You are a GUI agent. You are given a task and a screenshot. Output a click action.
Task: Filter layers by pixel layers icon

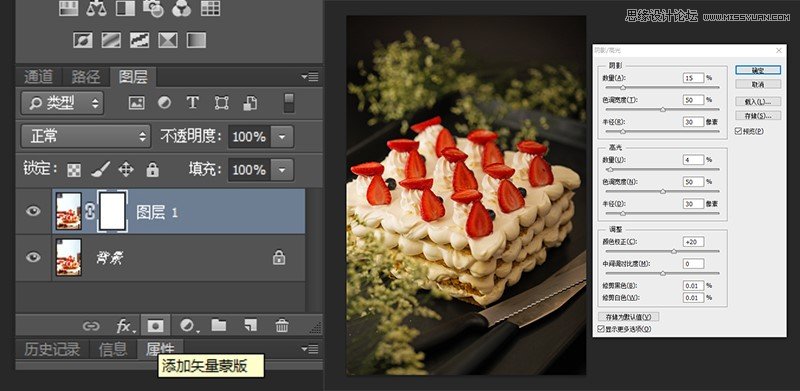[x=136, y=103]
